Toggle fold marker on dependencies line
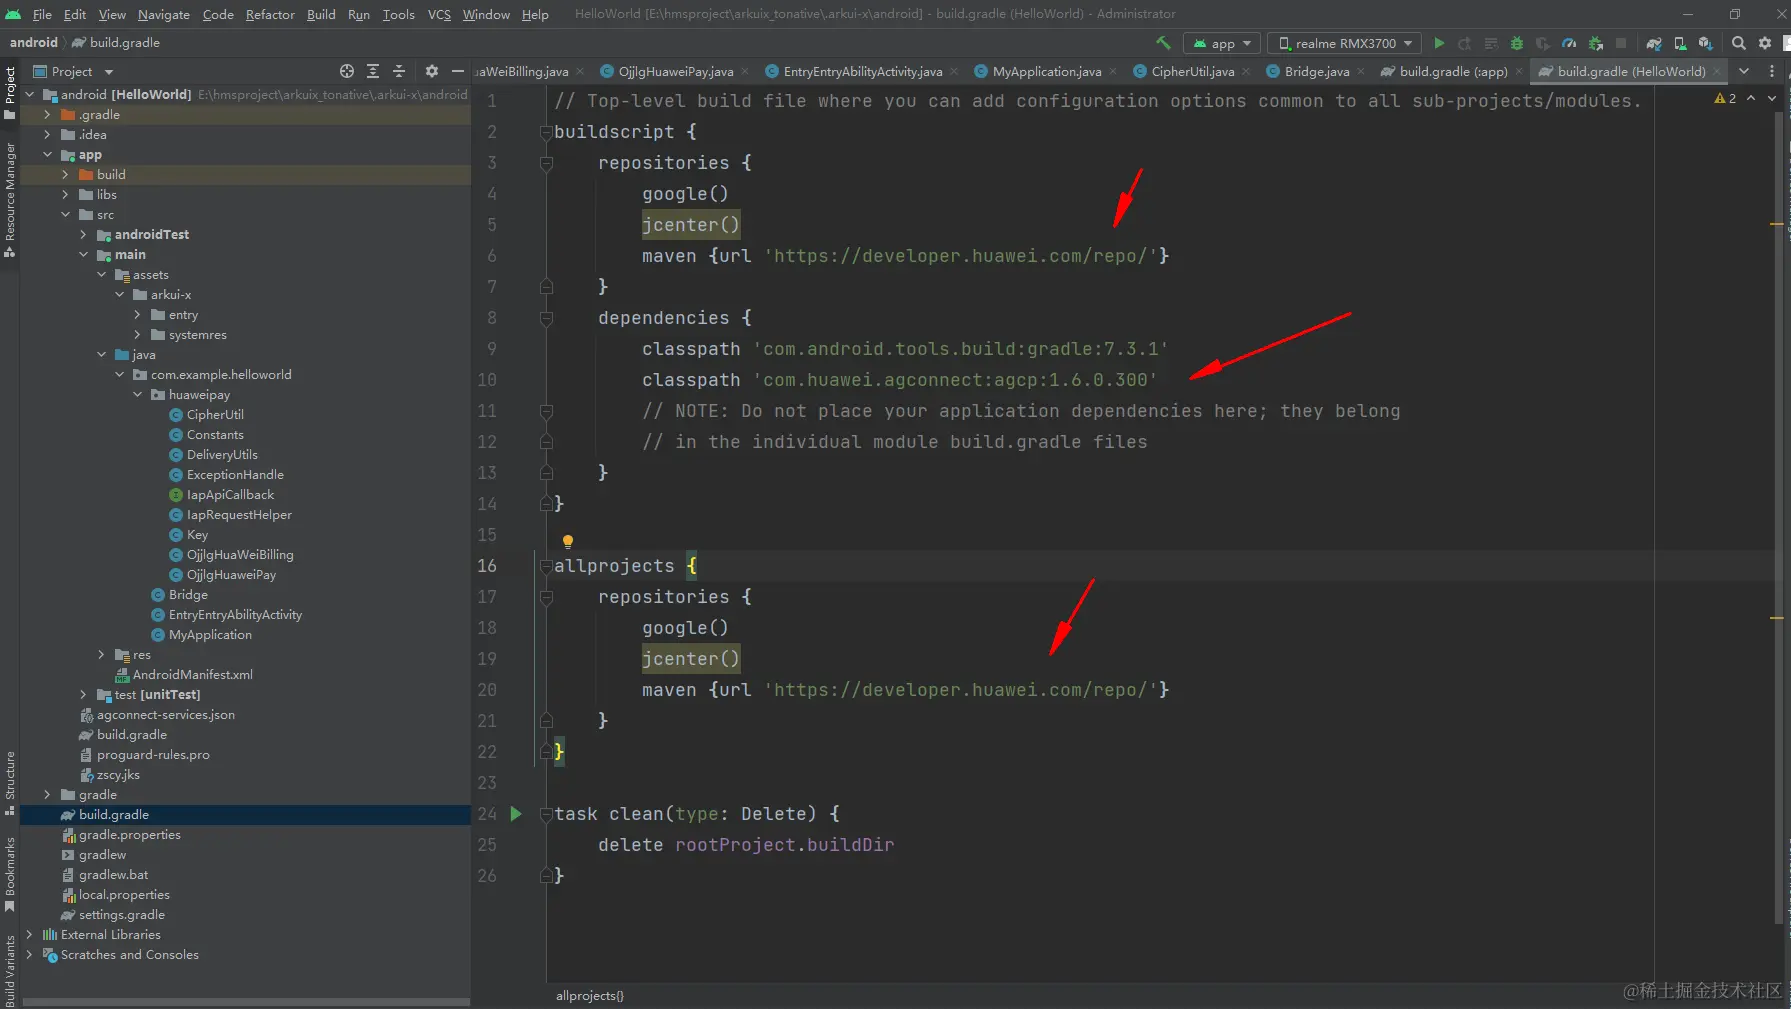Viewport: 1791px width, 1009px height. [x=546, y=318]
